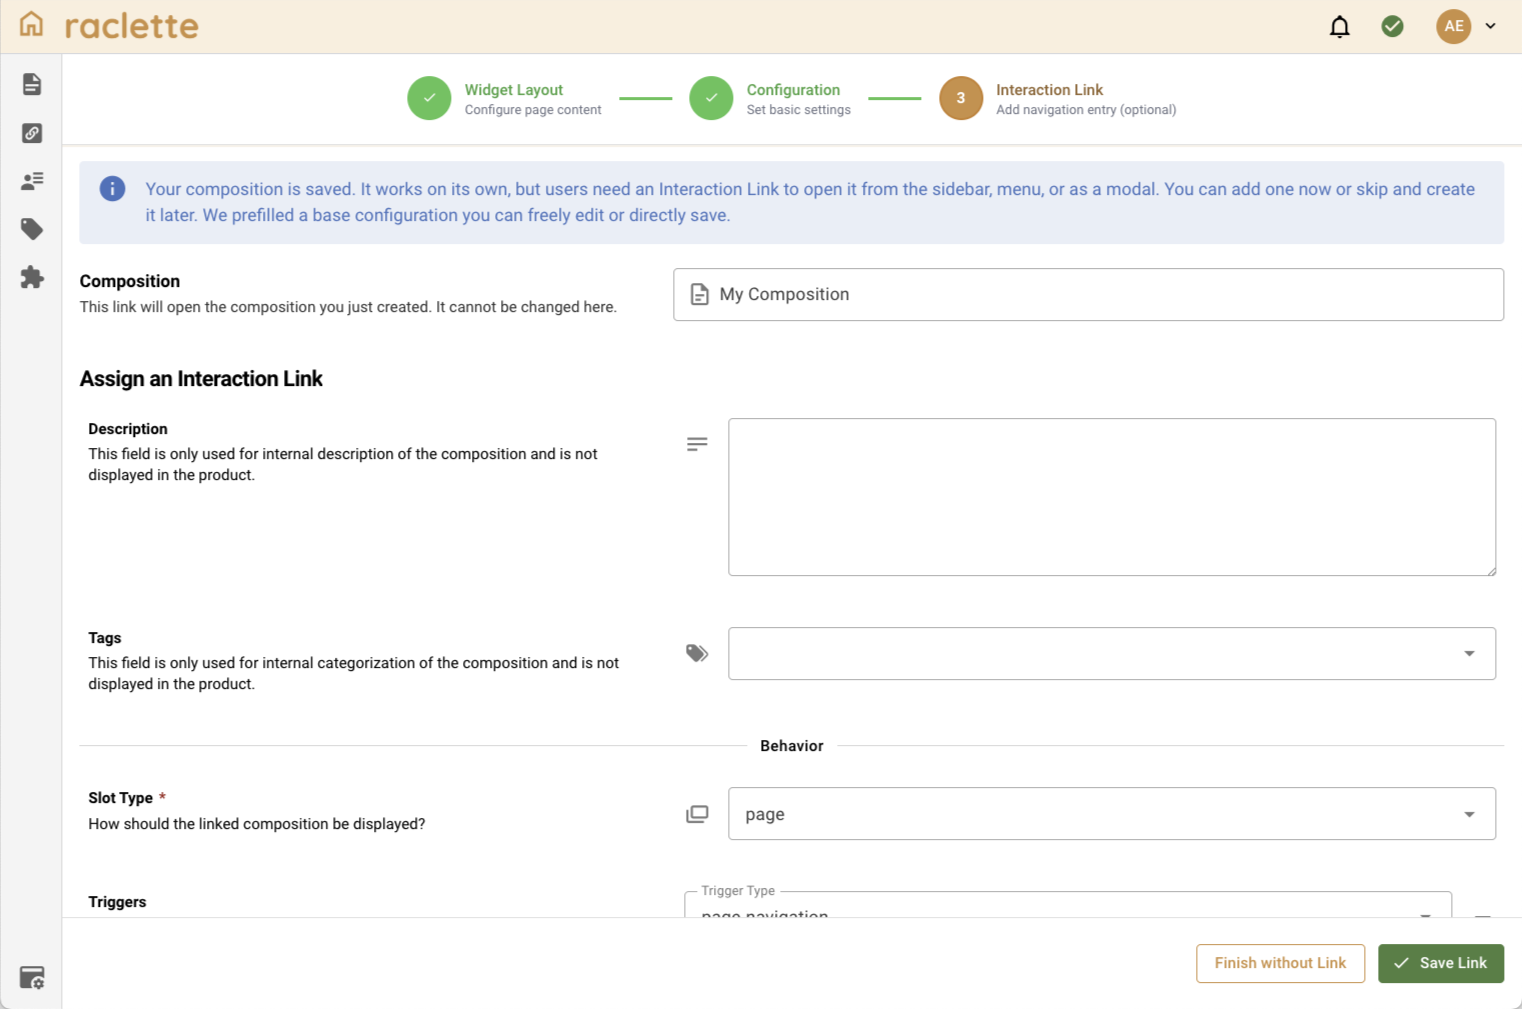
Task: Click the green status check icon
Action: pos(1392,26)
